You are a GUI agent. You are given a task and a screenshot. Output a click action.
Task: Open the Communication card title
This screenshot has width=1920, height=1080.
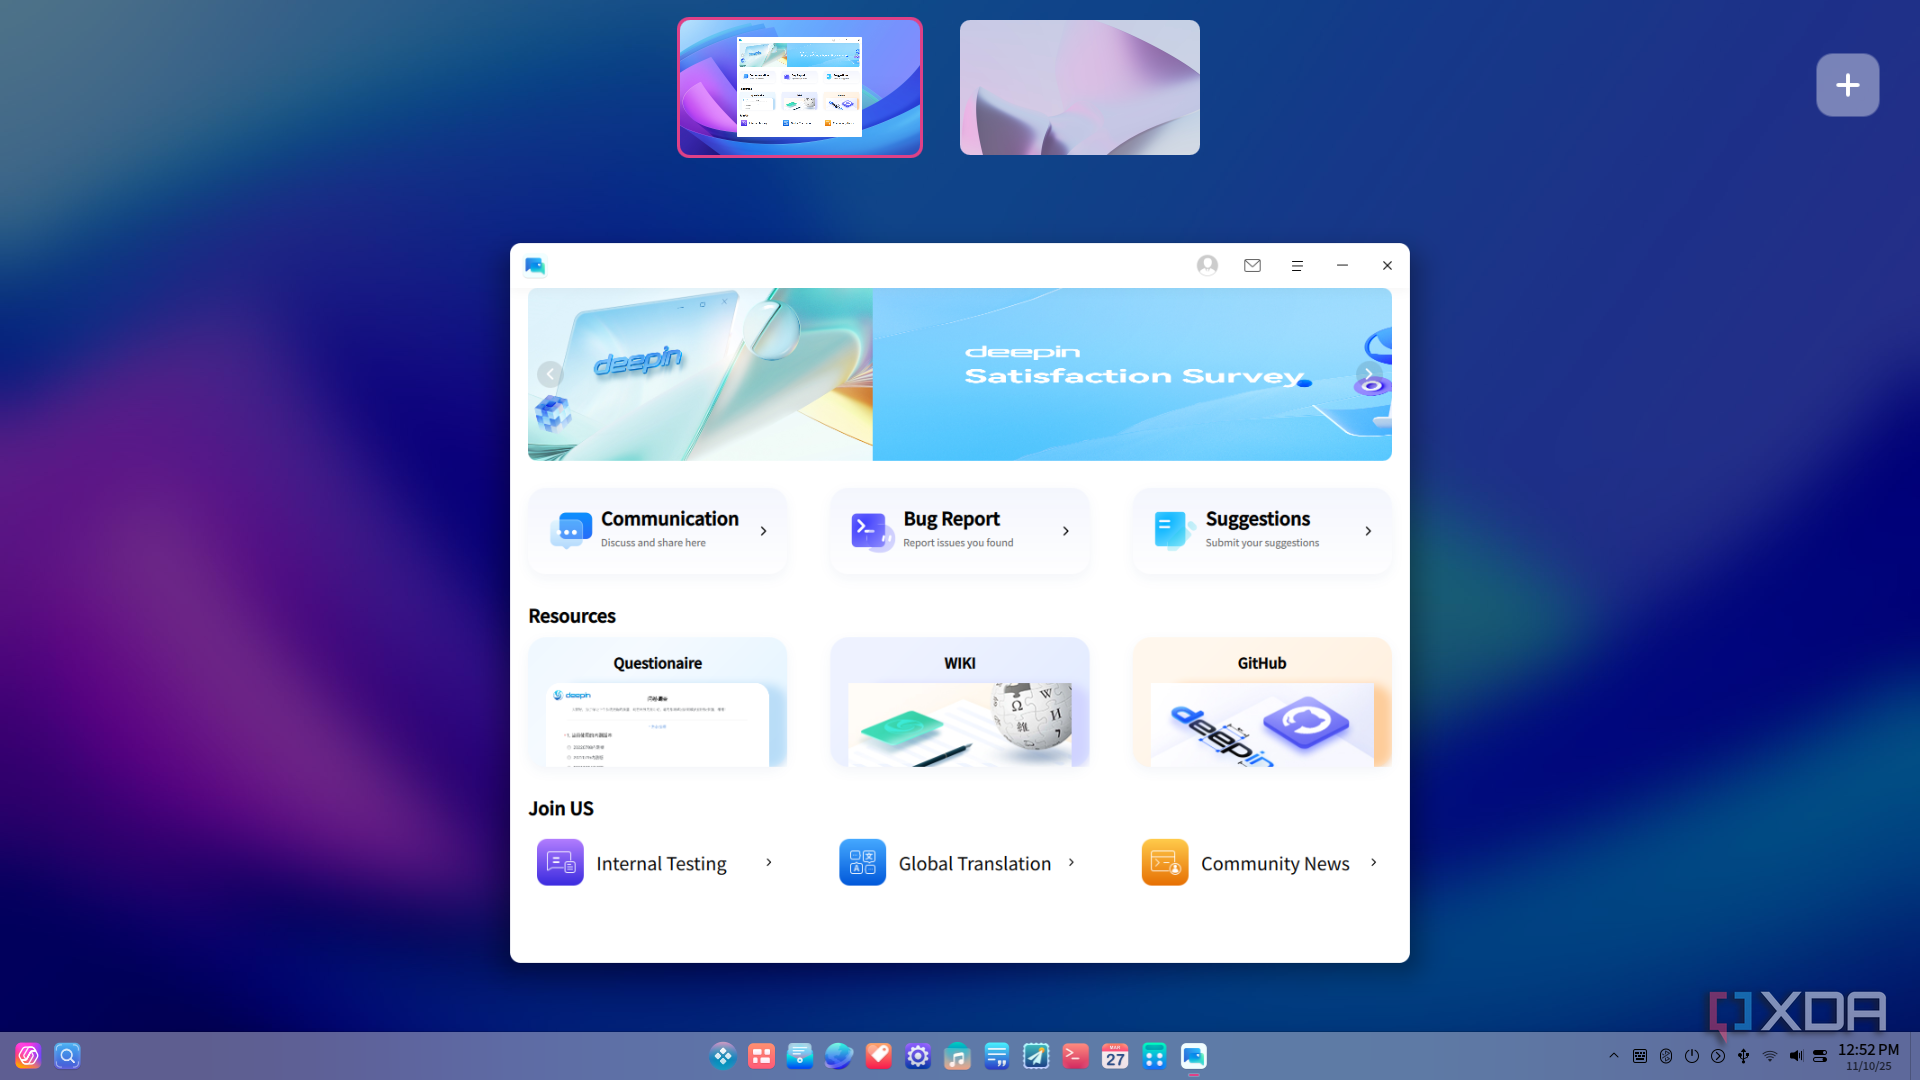coord(670,519)
